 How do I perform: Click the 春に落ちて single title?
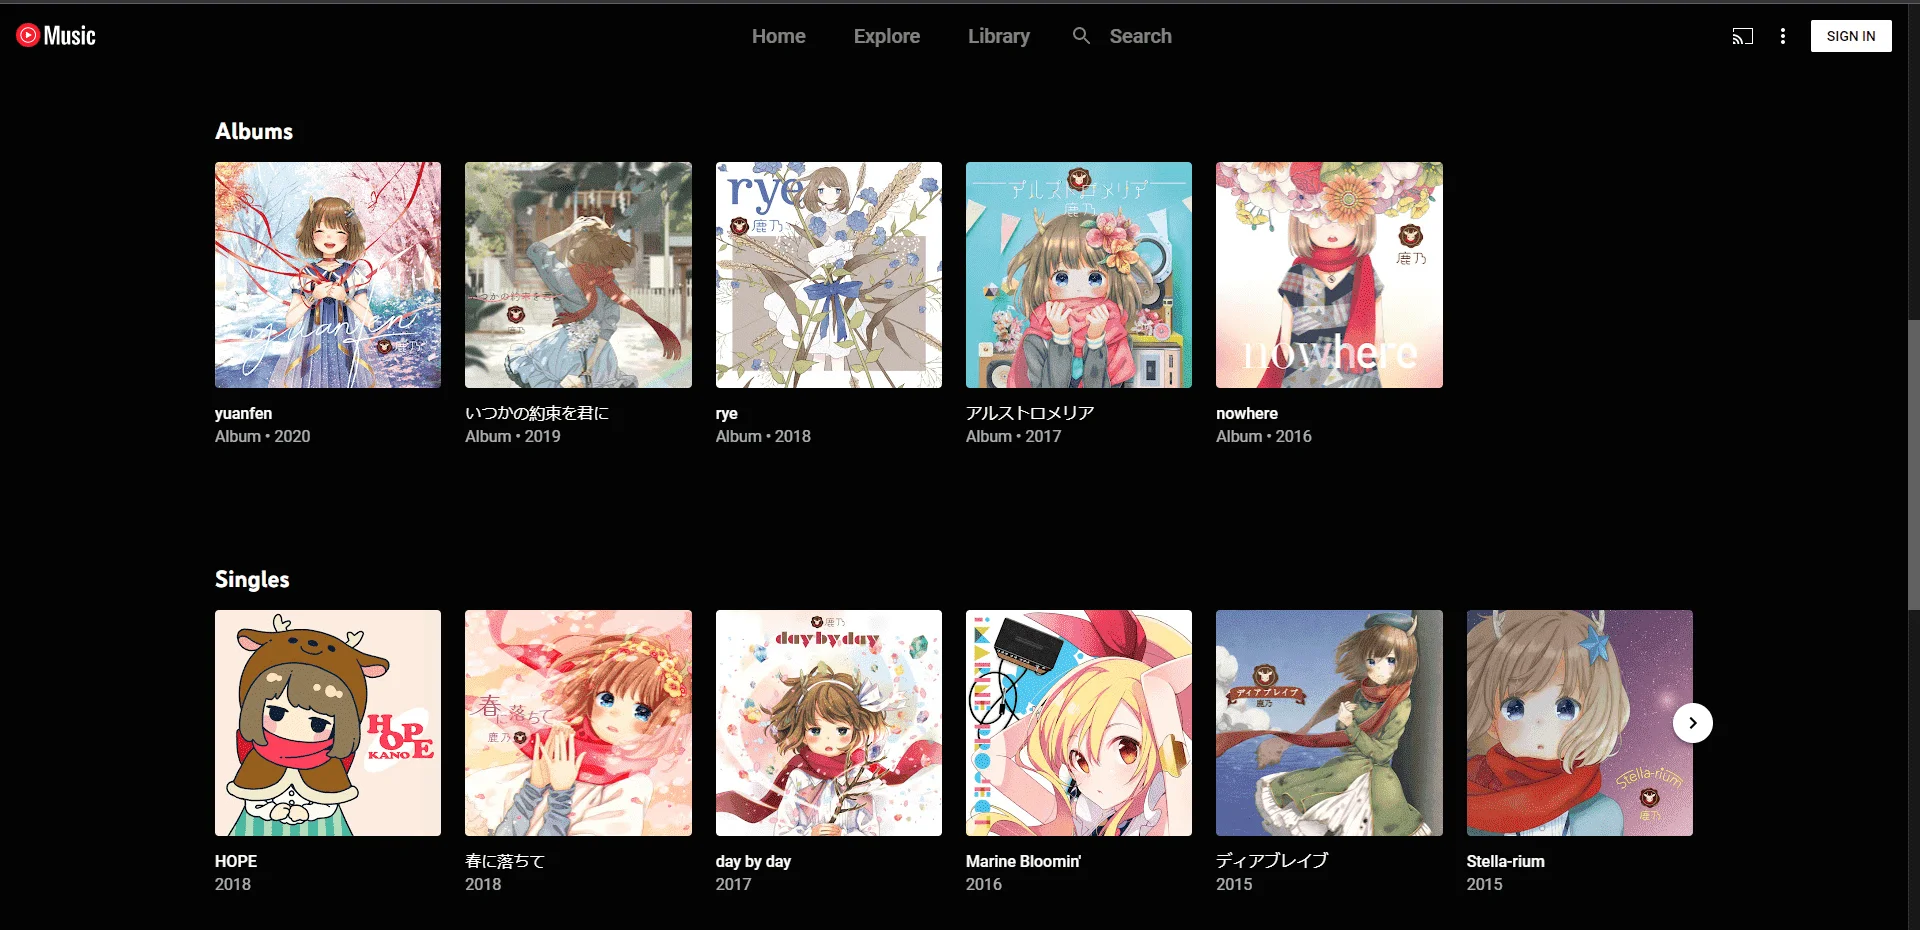[505, 861]
